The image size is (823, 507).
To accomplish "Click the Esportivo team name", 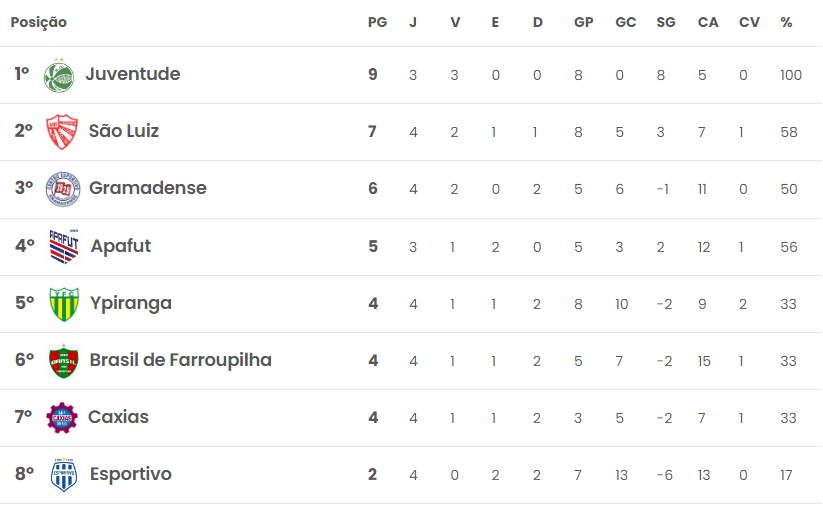I will pos(131,474).
